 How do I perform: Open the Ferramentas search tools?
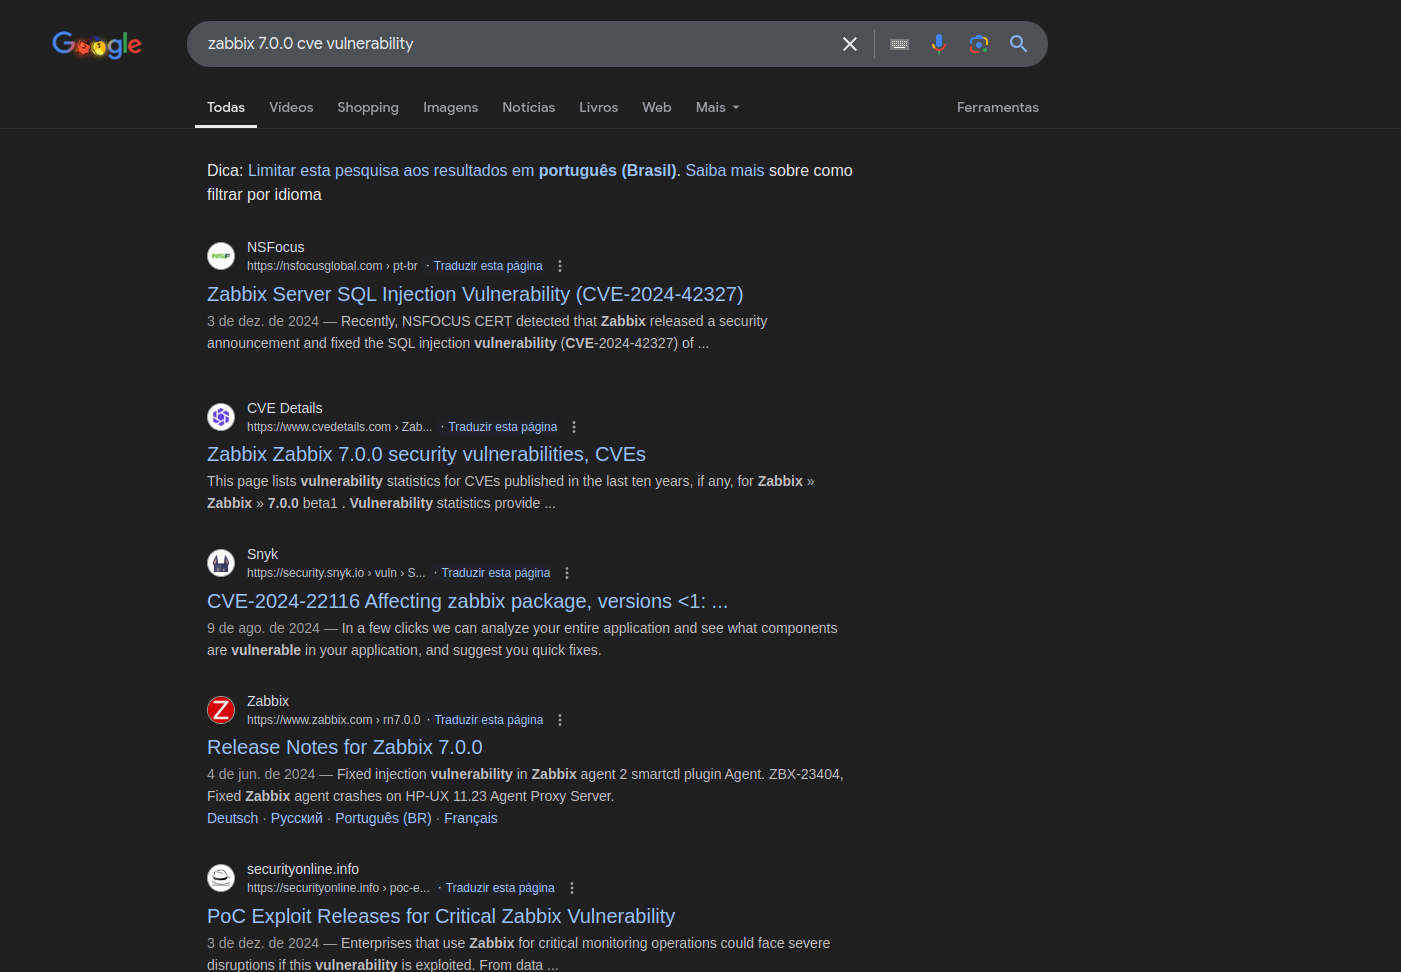tap(997, 107)
